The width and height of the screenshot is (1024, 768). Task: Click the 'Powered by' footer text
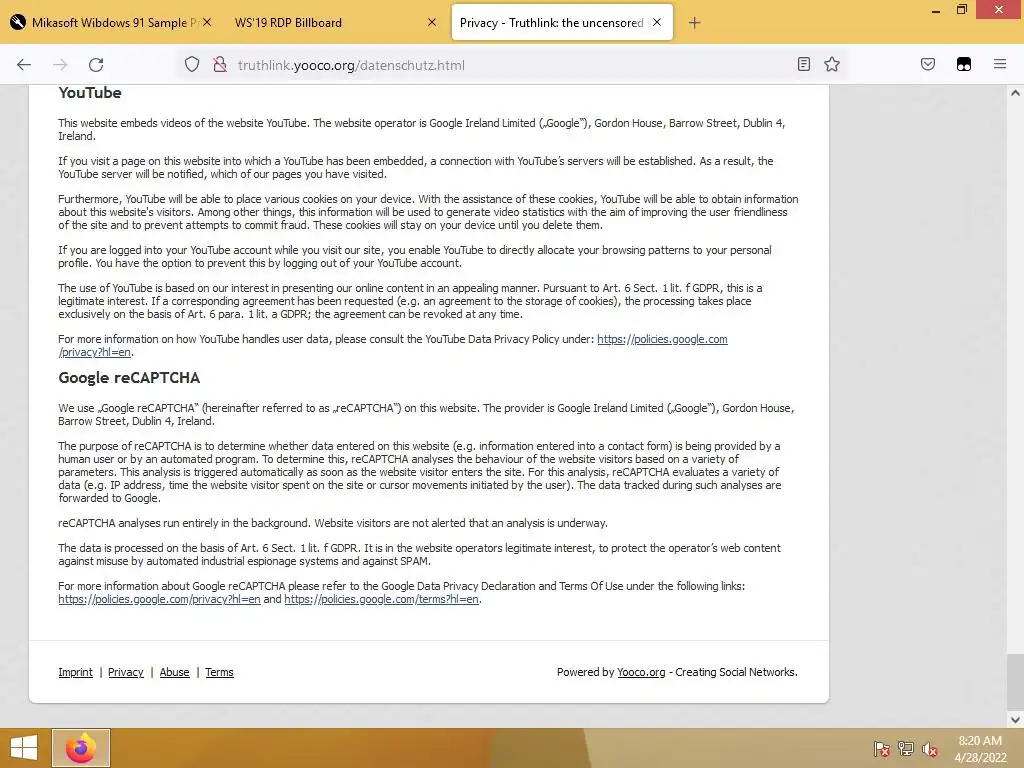coord(585,672)
